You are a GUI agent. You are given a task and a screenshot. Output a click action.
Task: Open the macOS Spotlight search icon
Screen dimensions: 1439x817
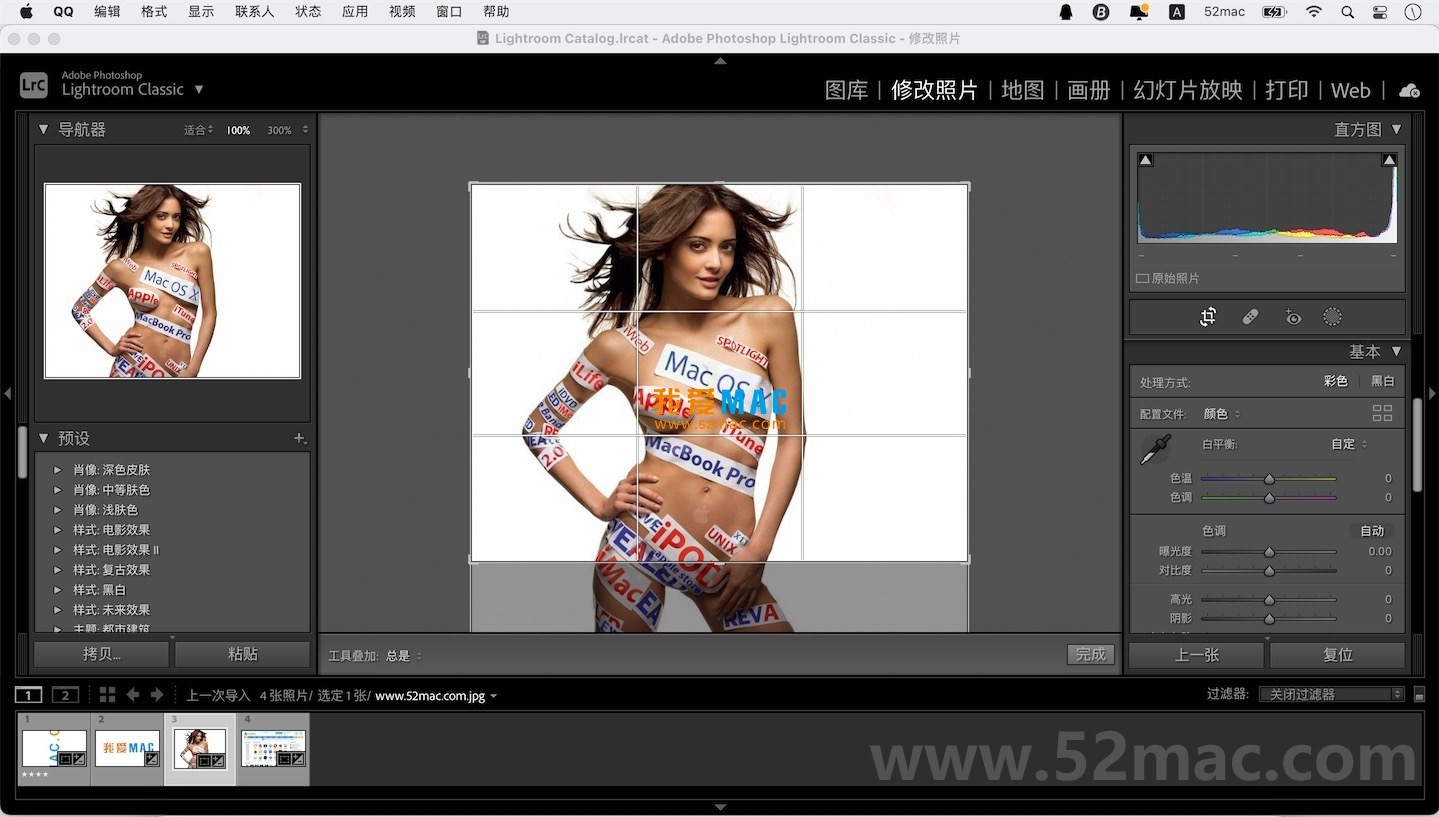1347,12
